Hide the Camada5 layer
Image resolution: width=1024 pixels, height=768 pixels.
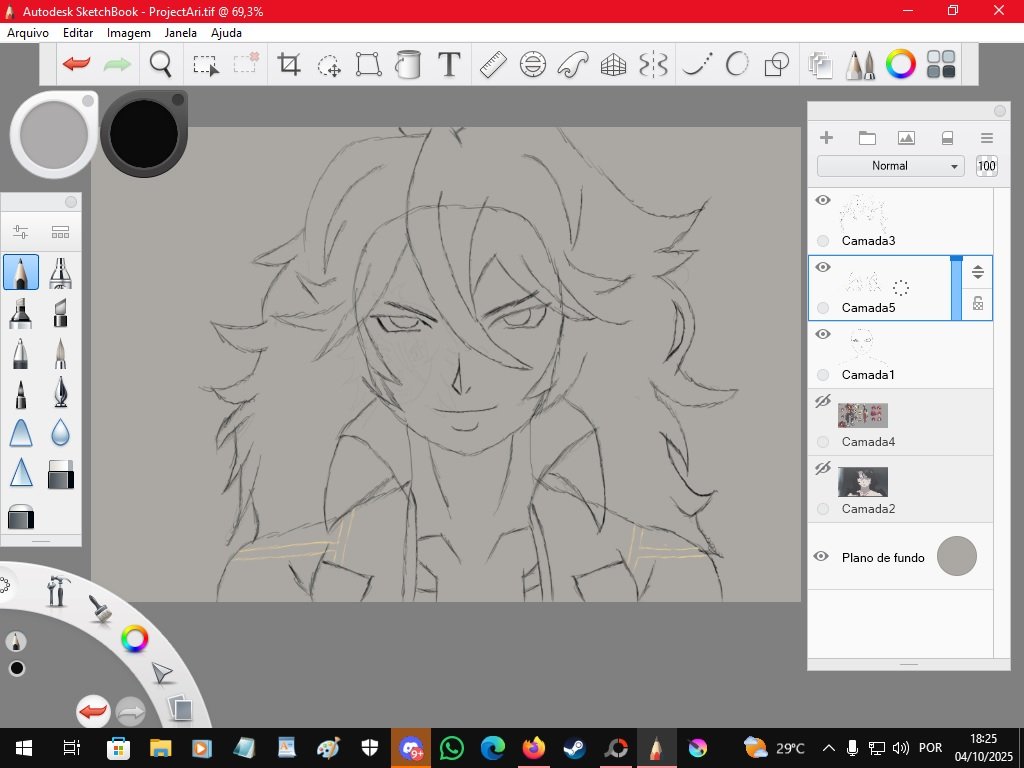(x=823, y=266)
